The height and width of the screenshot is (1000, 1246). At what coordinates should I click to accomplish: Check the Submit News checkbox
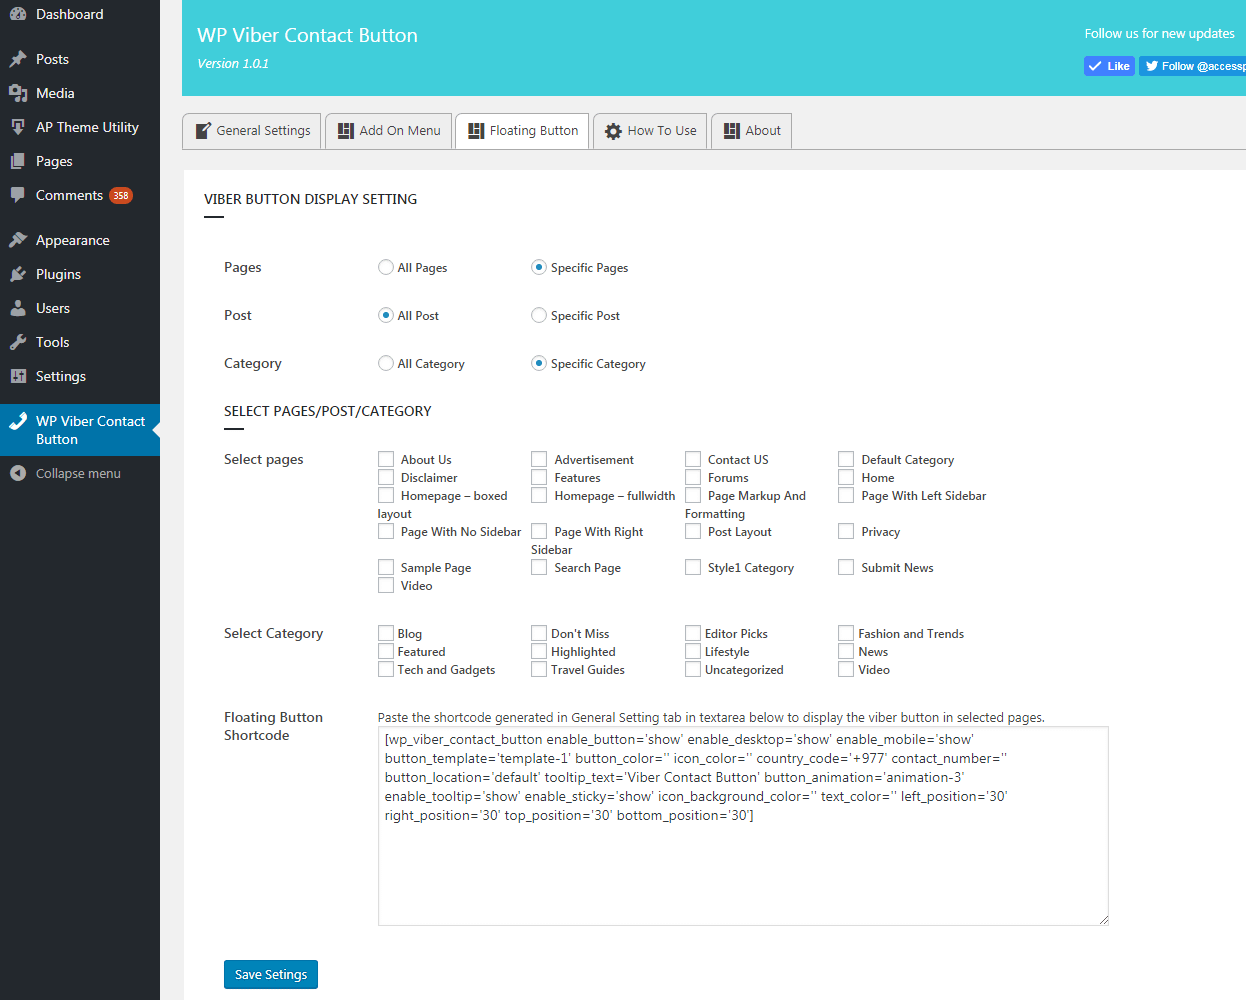(x=846, y=567)
